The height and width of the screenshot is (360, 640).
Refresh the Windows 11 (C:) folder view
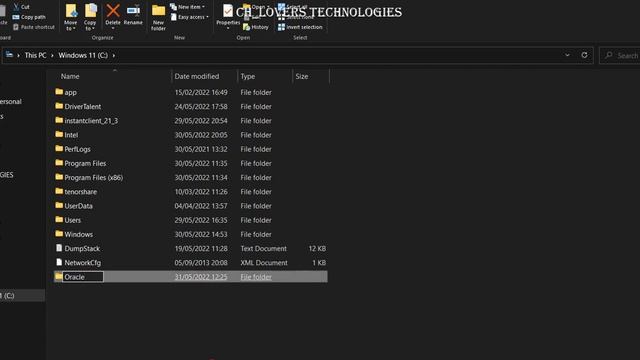tap(584, 55)
